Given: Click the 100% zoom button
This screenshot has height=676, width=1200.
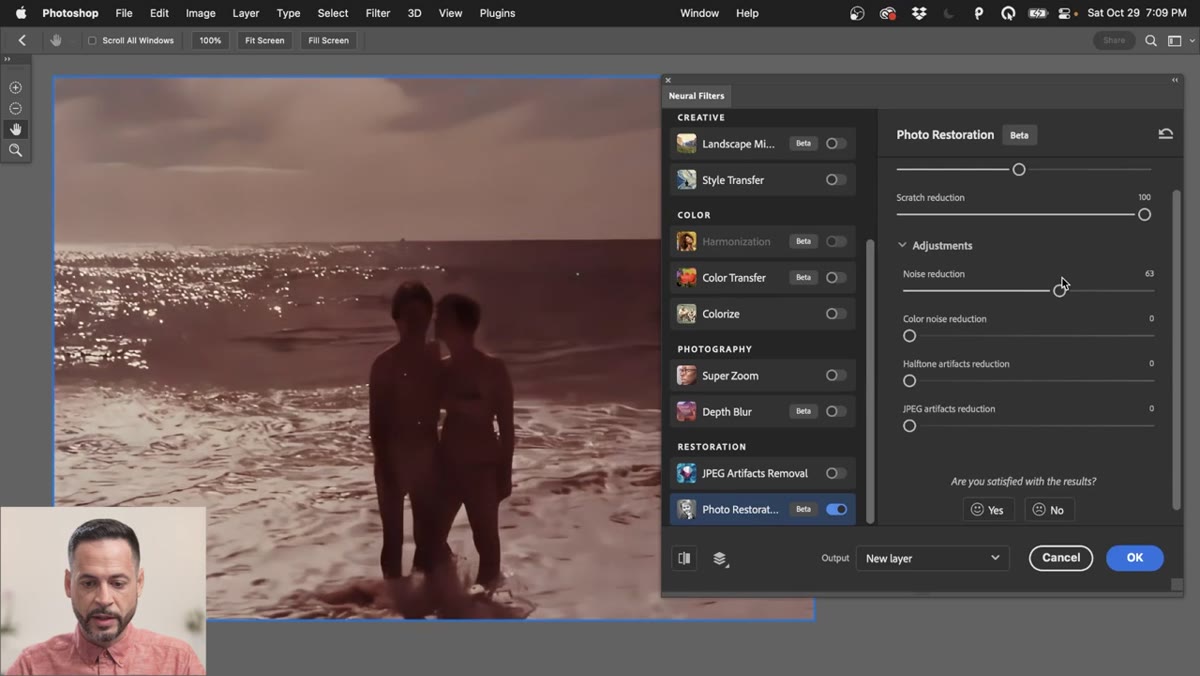Looking at the screenshot, I should [210, 40].
